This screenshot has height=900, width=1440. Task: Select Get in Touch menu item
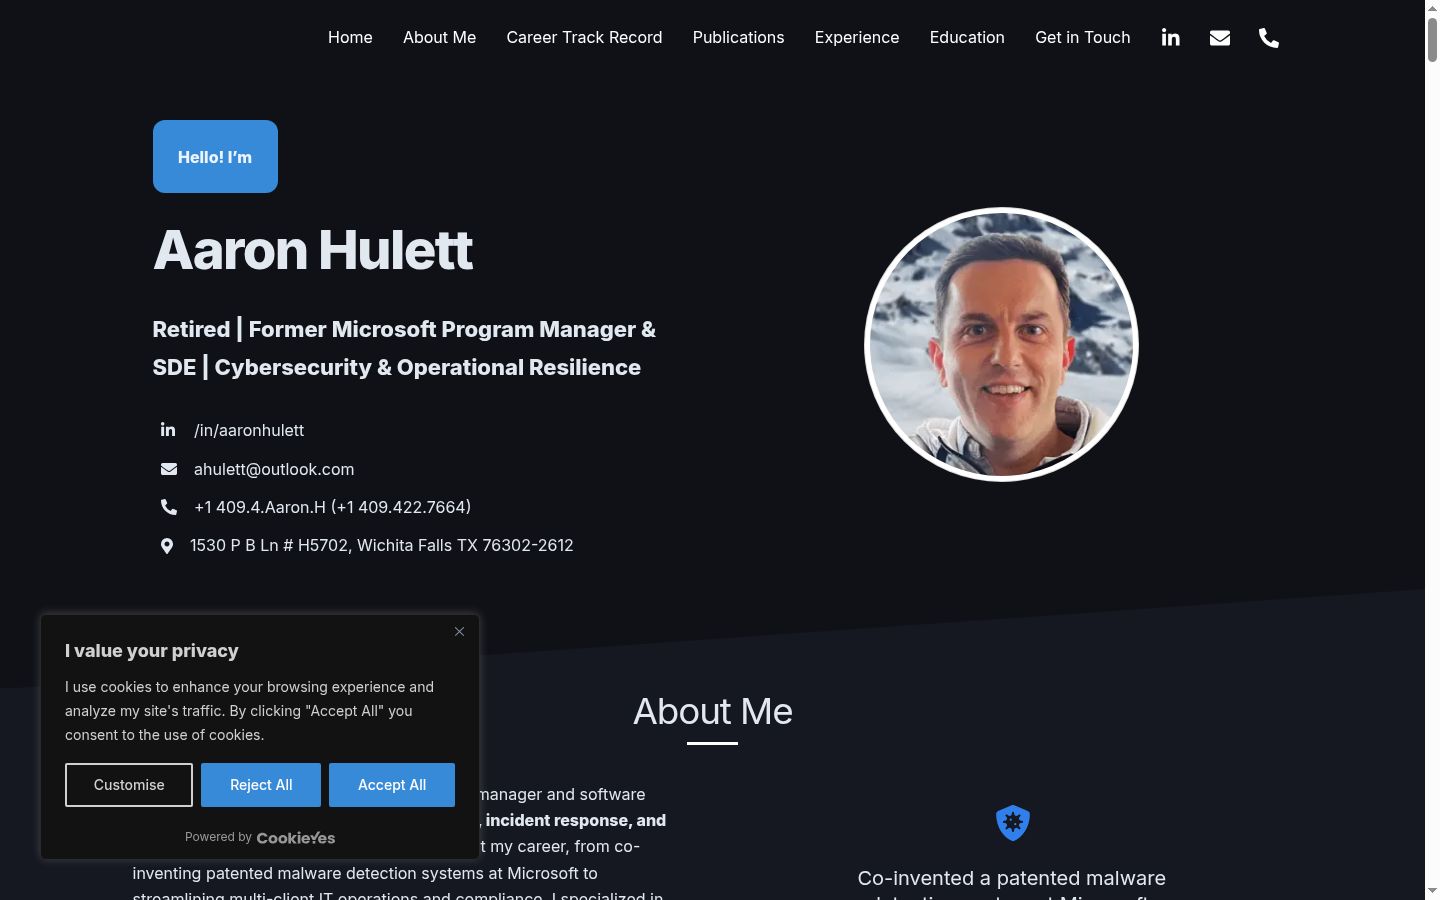1083,37
